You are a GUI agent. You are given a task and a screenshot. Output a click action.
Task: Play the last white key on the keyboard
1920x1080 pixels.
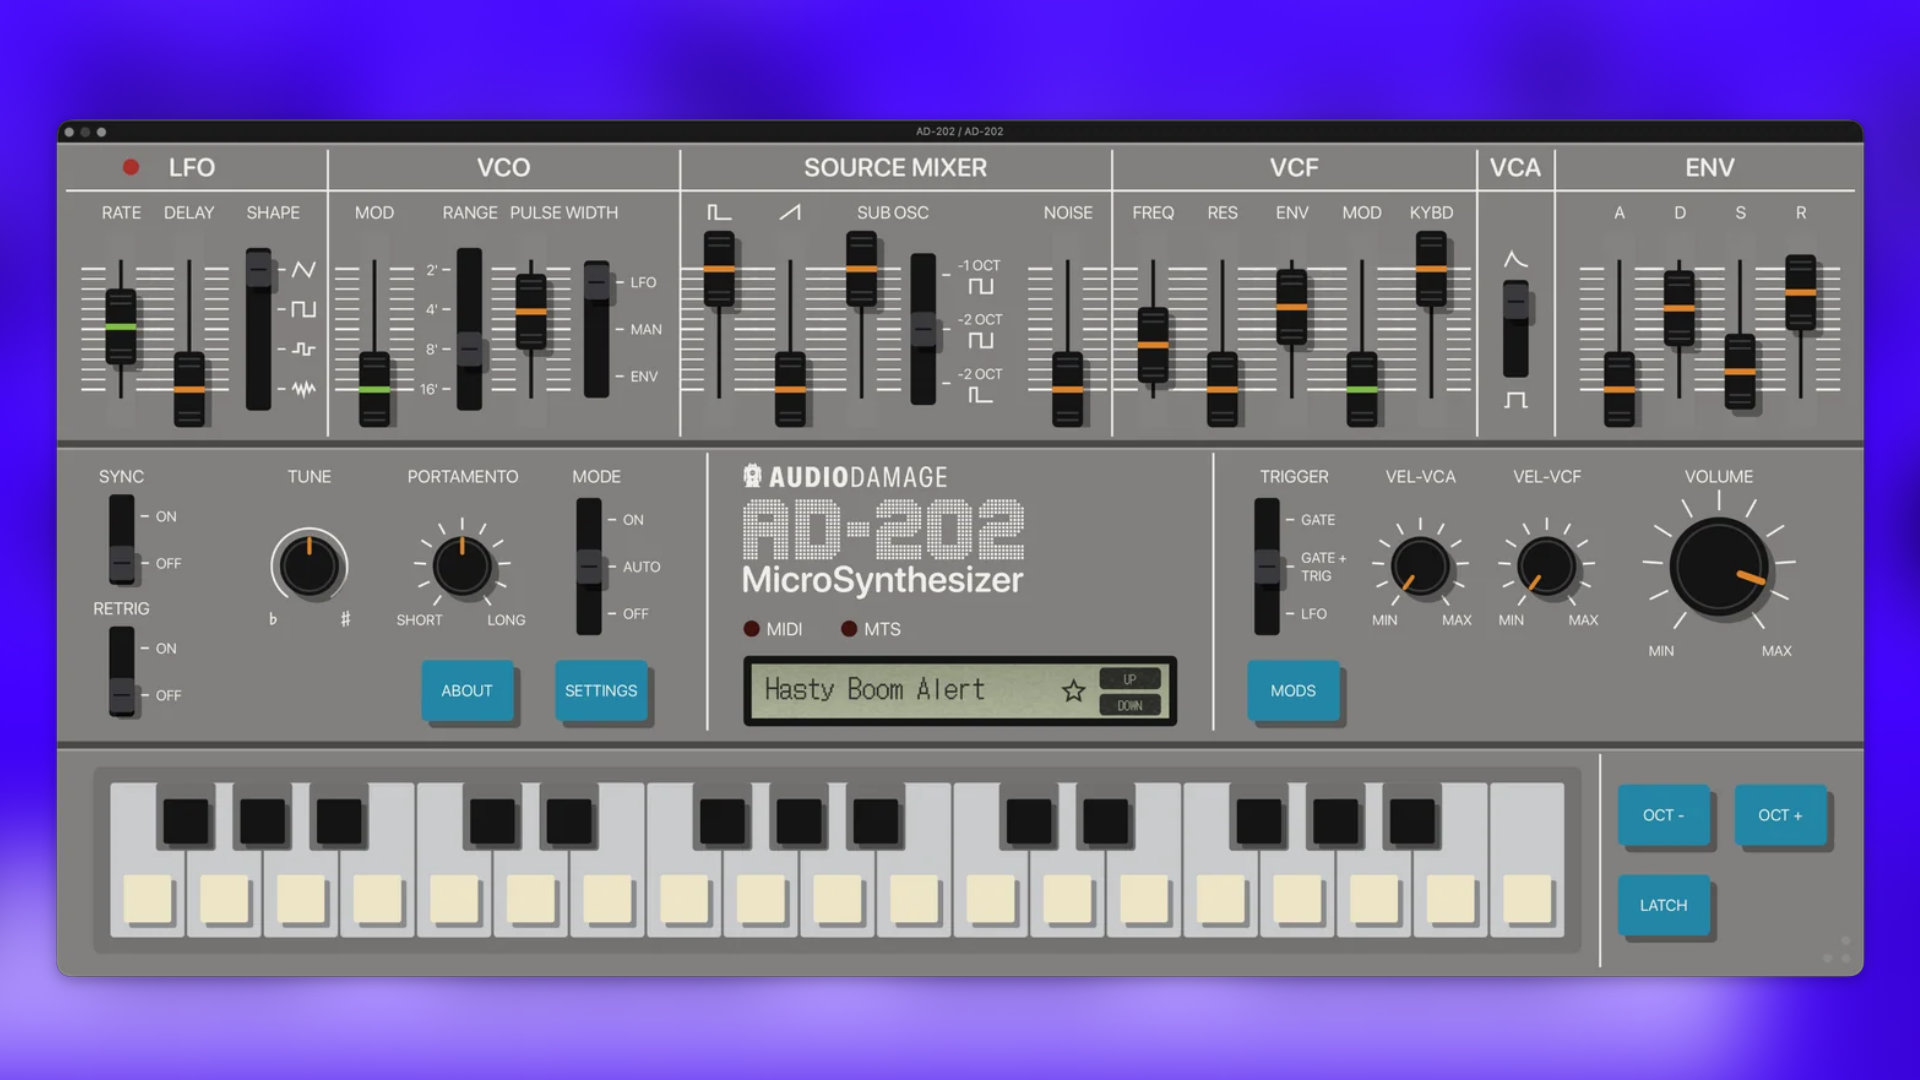click(1527, 860)
